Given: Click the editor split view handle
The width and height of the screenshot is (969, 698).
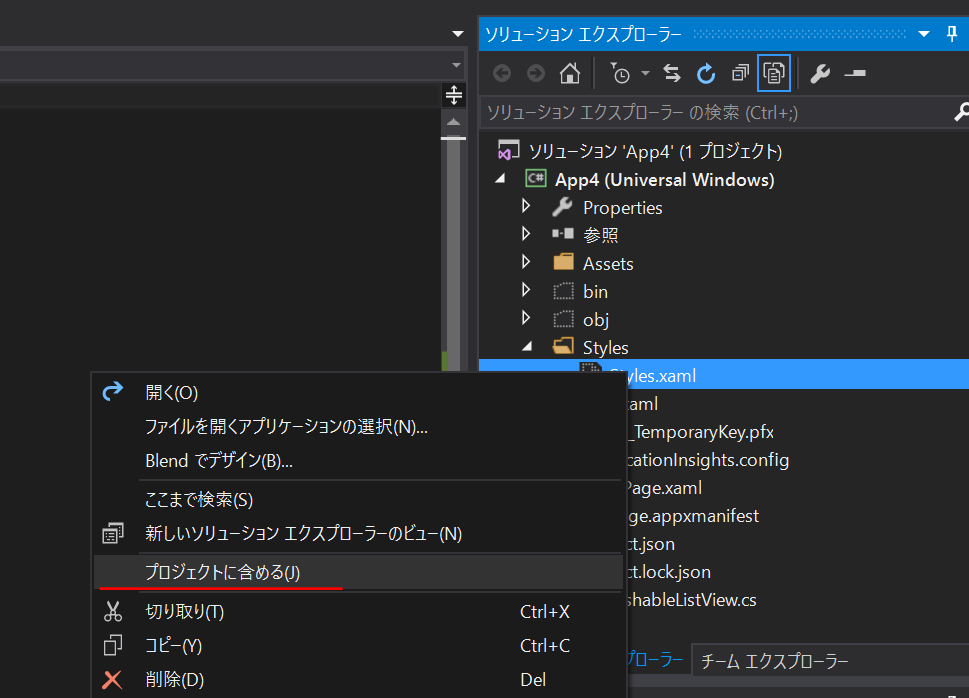Looking at the screenshot, I should click(x=454, y=95).
